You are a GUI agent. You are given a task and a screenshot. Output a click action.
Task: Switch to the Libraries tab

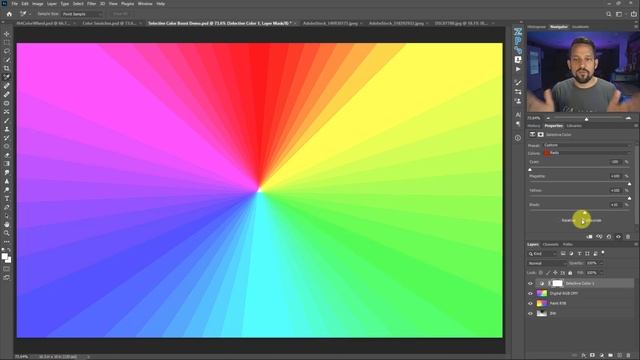pyautogui.click(x=574, y=126)
